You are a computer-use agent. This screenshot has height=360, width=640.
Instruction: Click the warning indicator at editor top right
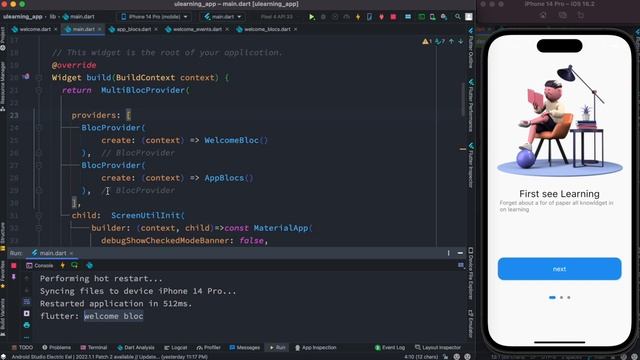[x=427, y=41]
